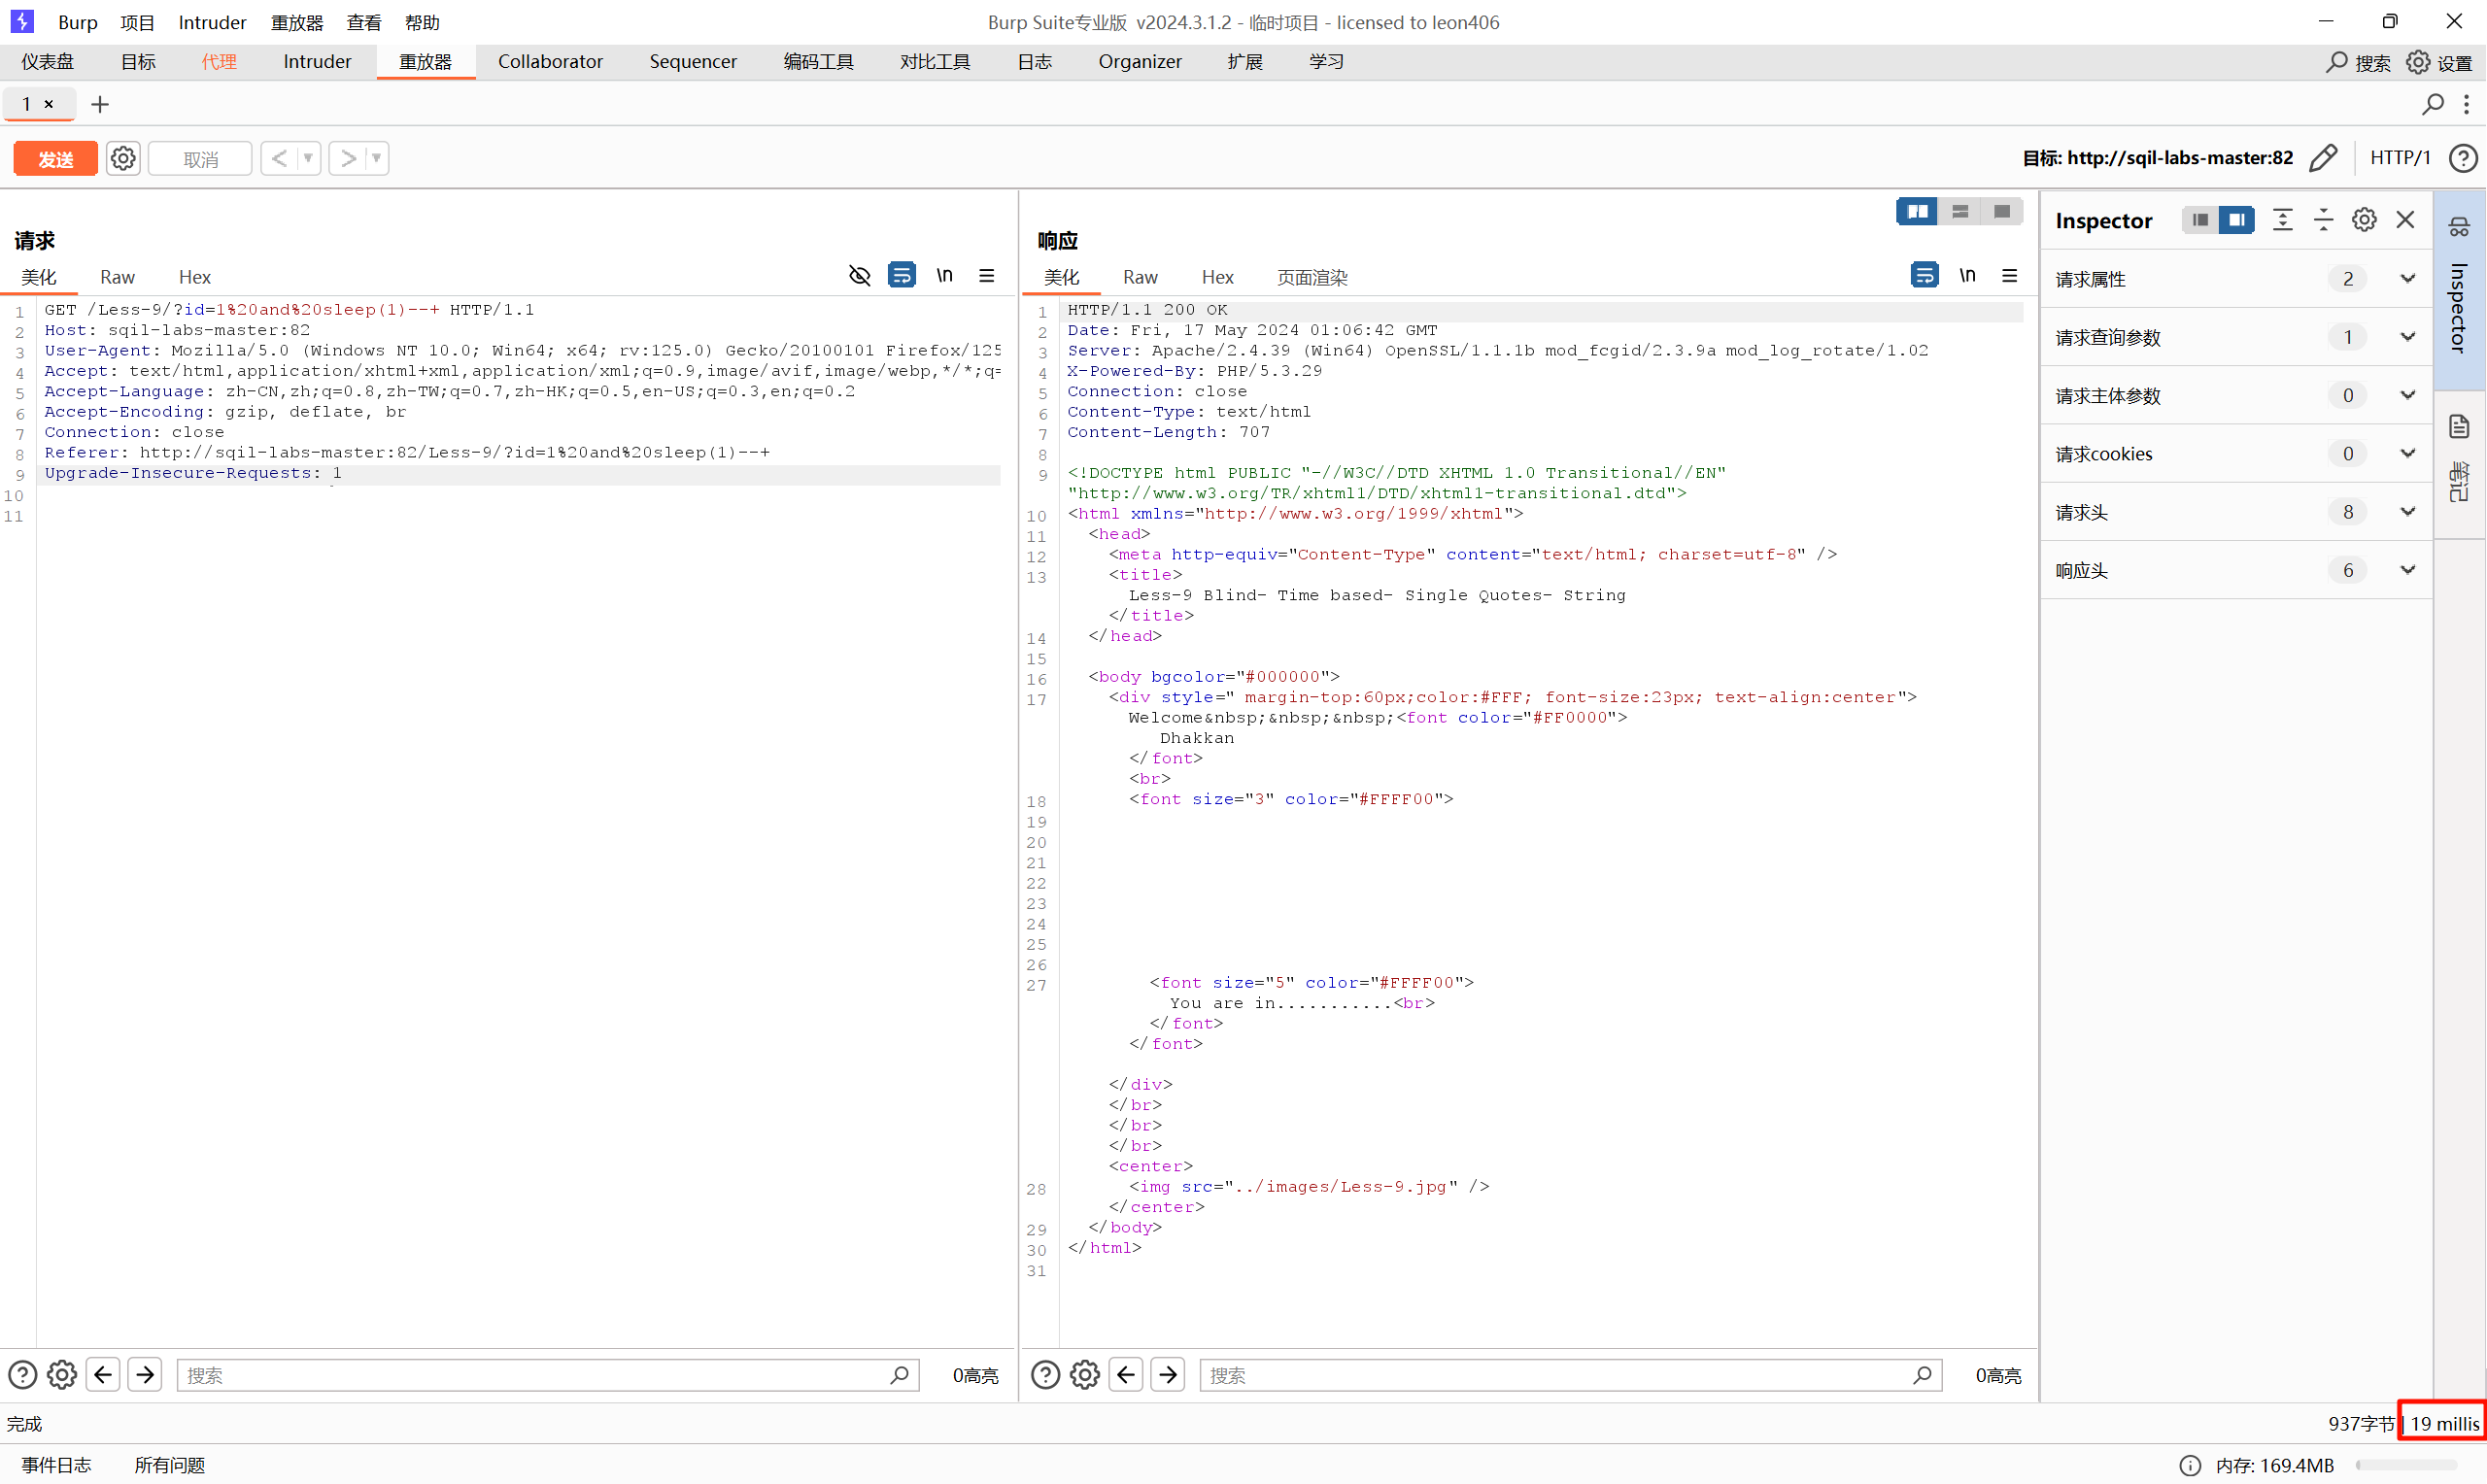Jump to previous request search match
Image resolution: width=2487 pixels, height=1484 pixels.
[103, 1375]
